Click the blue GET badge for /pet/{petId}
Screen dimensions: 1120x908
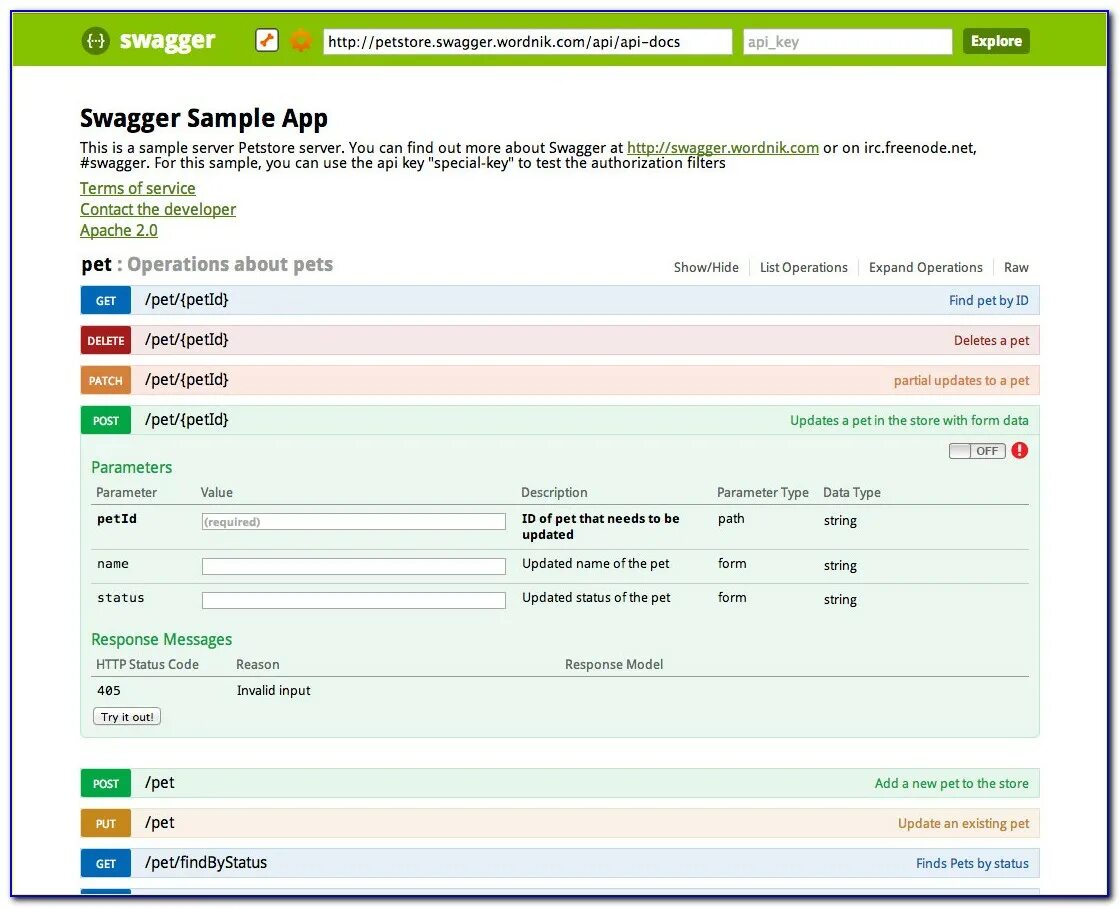click(x=106, y=300)
